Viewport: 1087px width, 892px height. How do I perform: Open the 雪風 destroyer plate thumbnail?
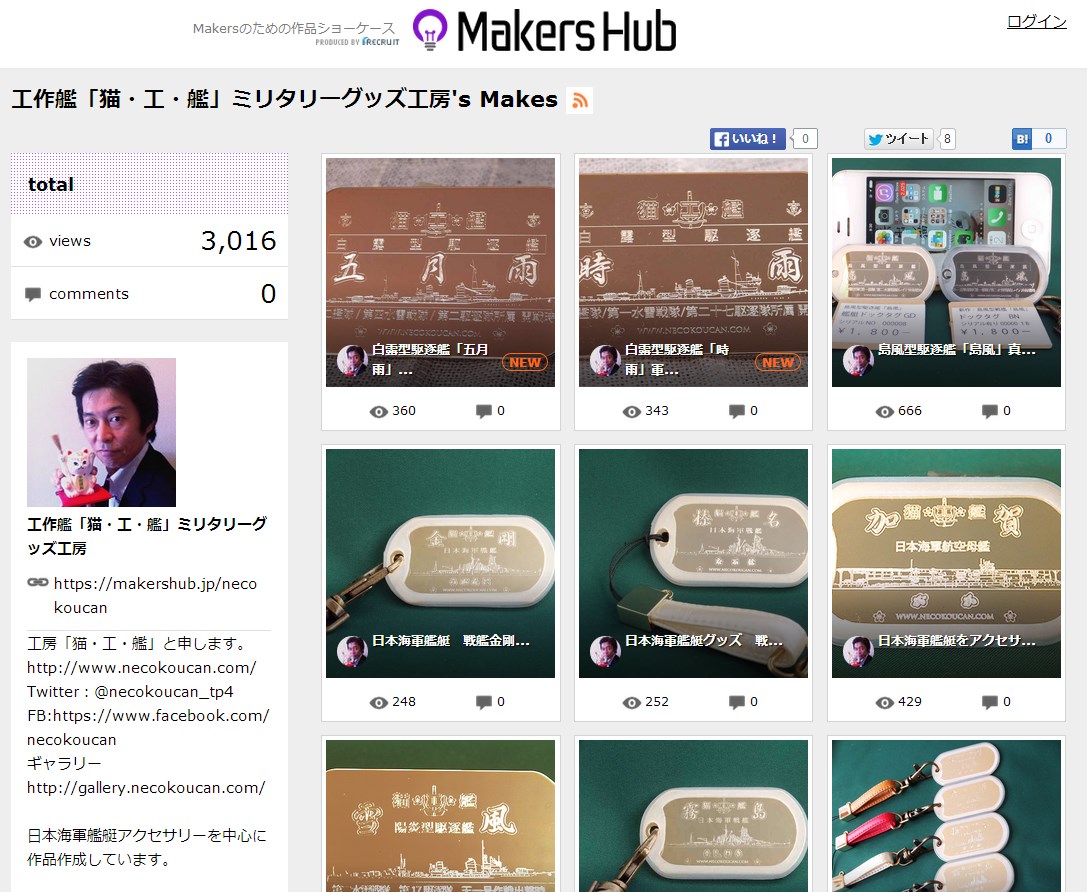pyautogui.click(x=440, y=816)
